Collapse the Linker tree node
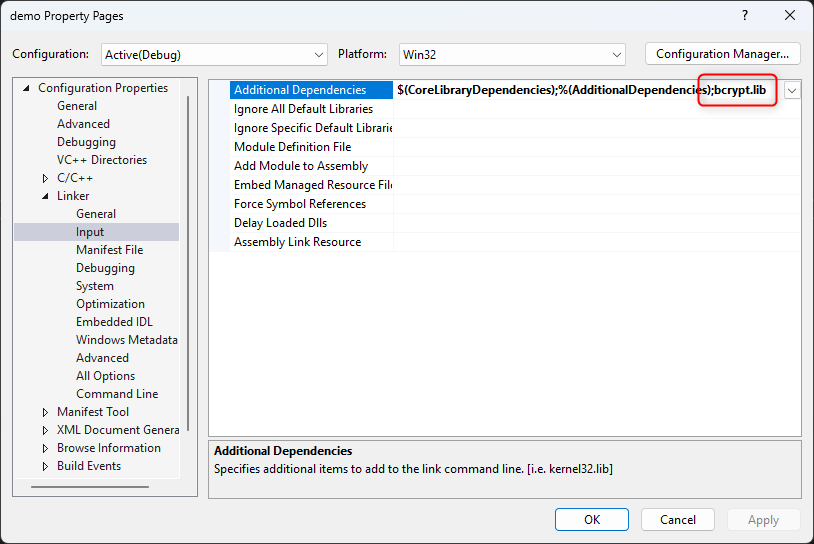 pos(45,196)
